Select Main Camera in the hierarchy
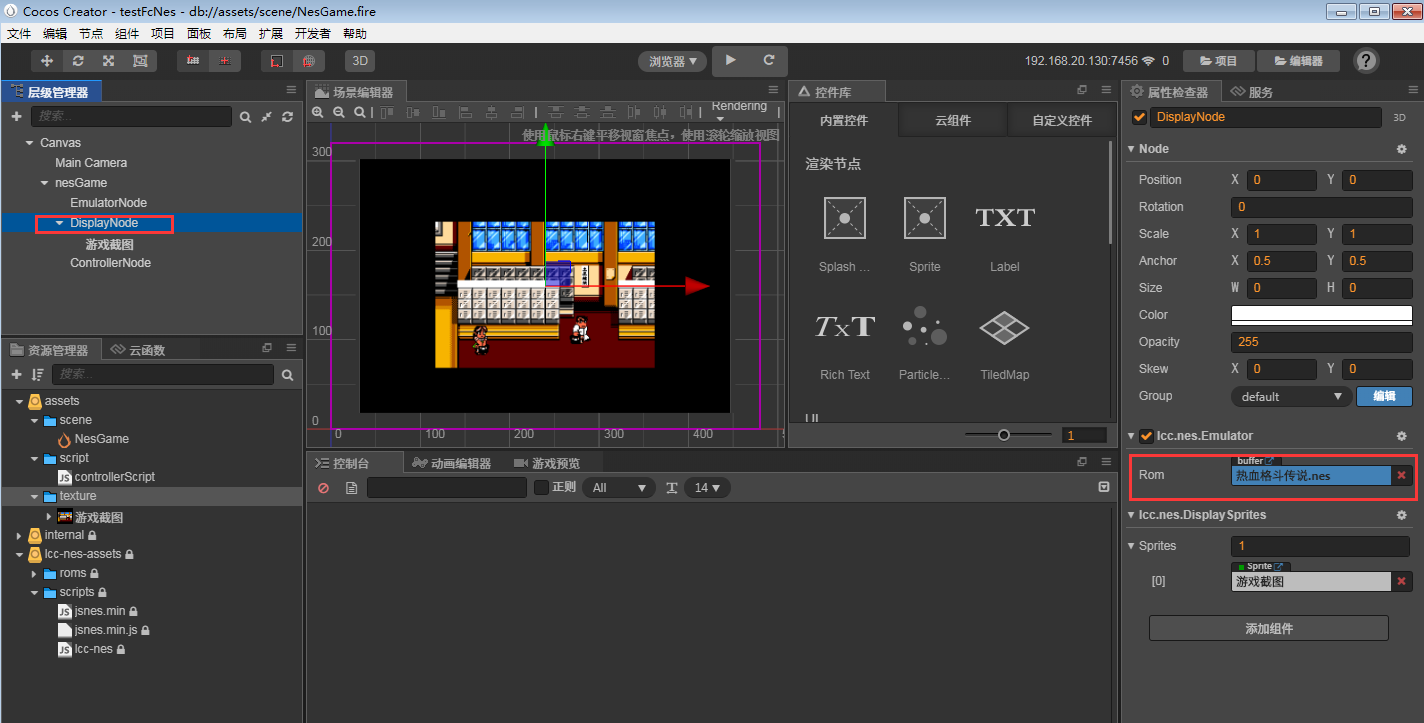The width and height of the screenshot is (1424, 723). coord(91,163)
